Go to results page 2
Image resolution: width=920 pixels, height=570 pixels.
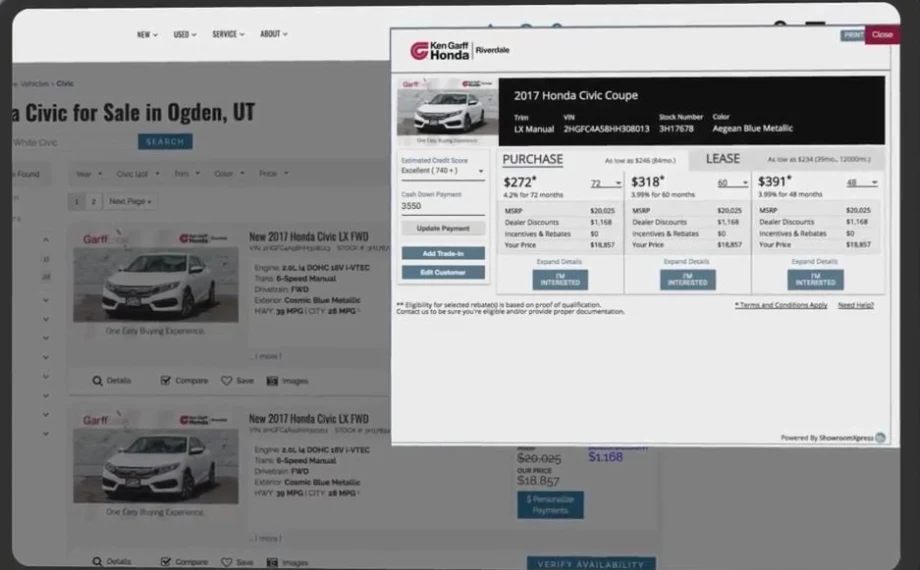tap(93, 201)
